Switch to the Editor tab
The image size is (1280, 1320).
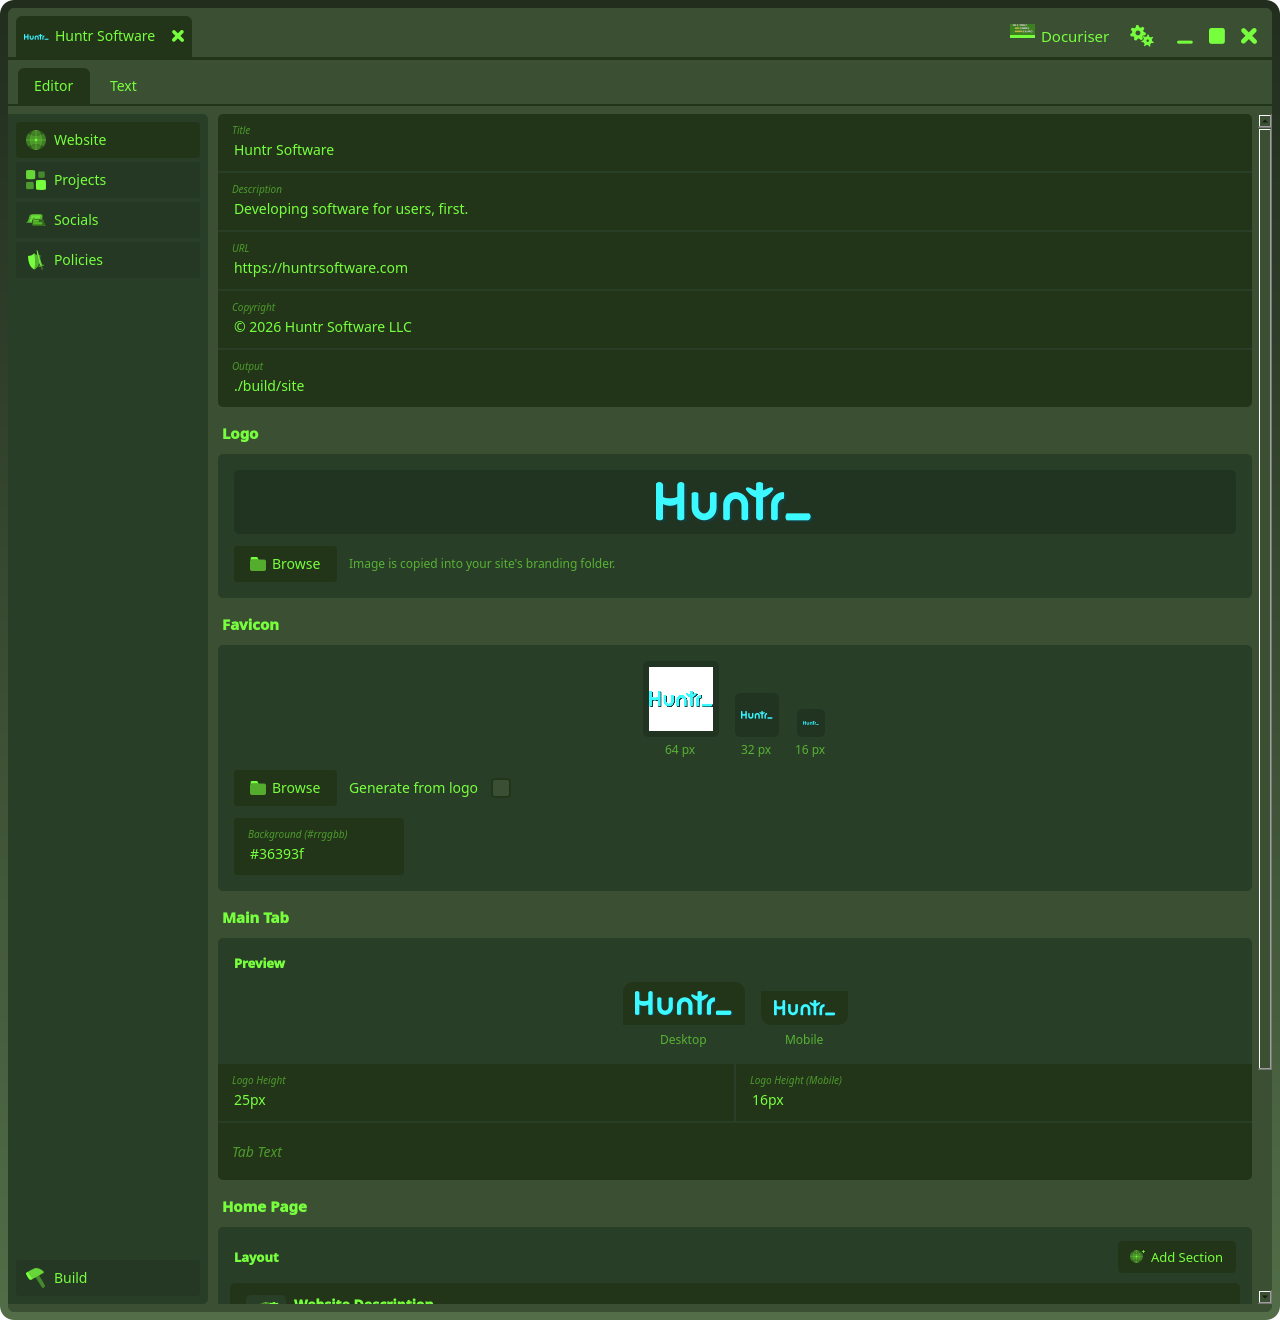coord(54,86)
